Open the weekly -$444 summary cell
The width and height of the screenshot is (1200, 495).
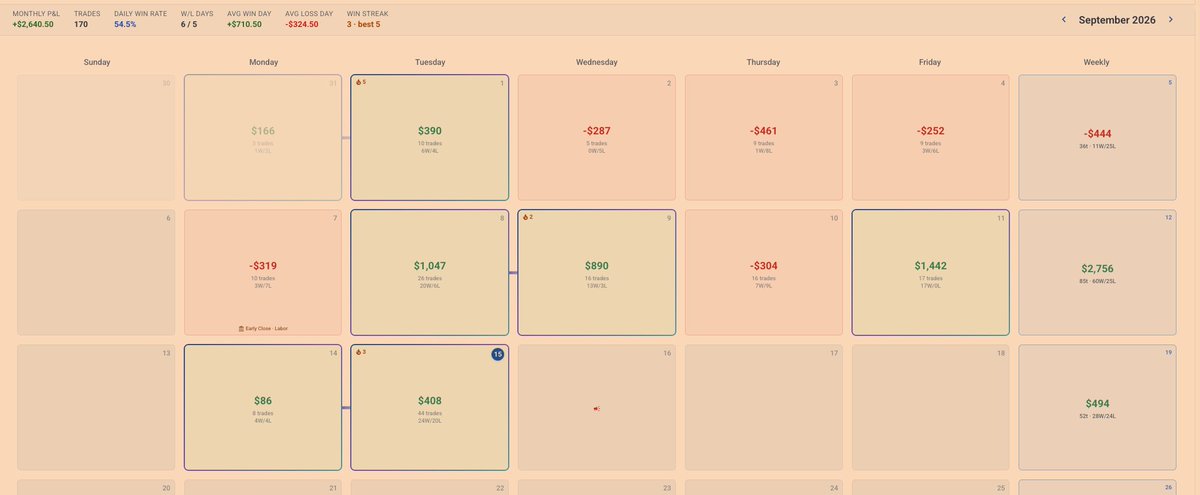click(1097, 137)
